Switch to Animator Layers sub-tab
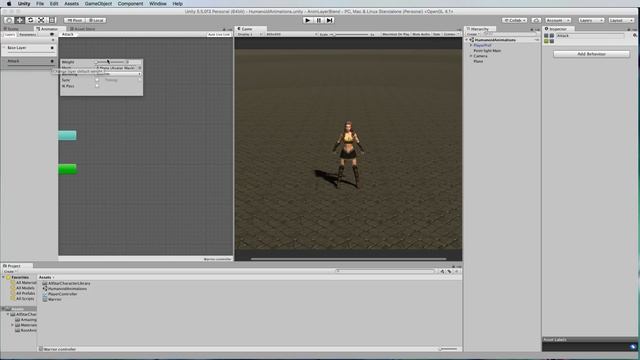Image resolution: width=640 pixels, height=360 pixels. [9, 35]
